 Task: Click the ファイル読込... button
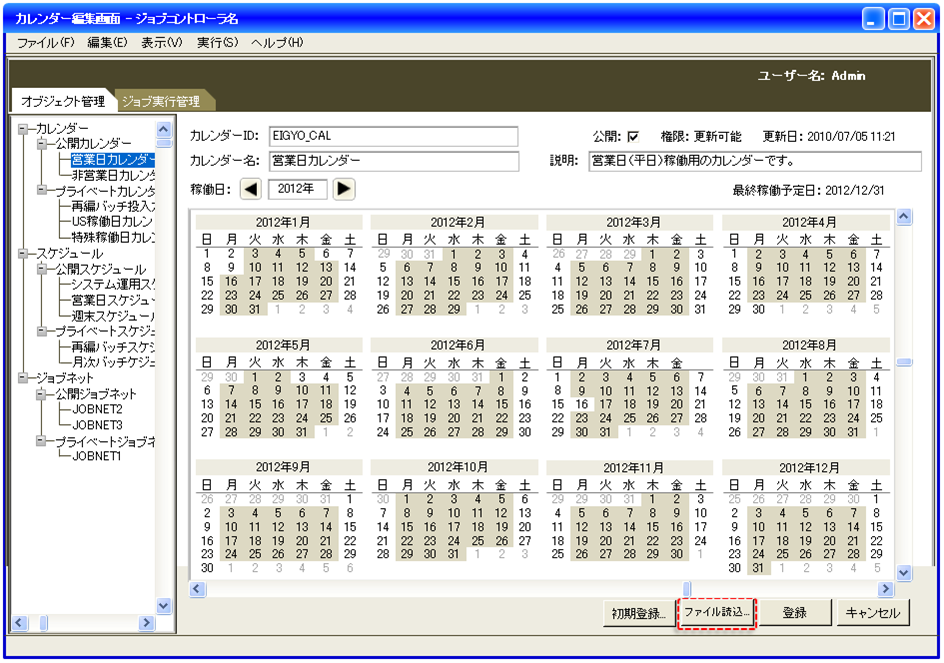pos(716,613)
